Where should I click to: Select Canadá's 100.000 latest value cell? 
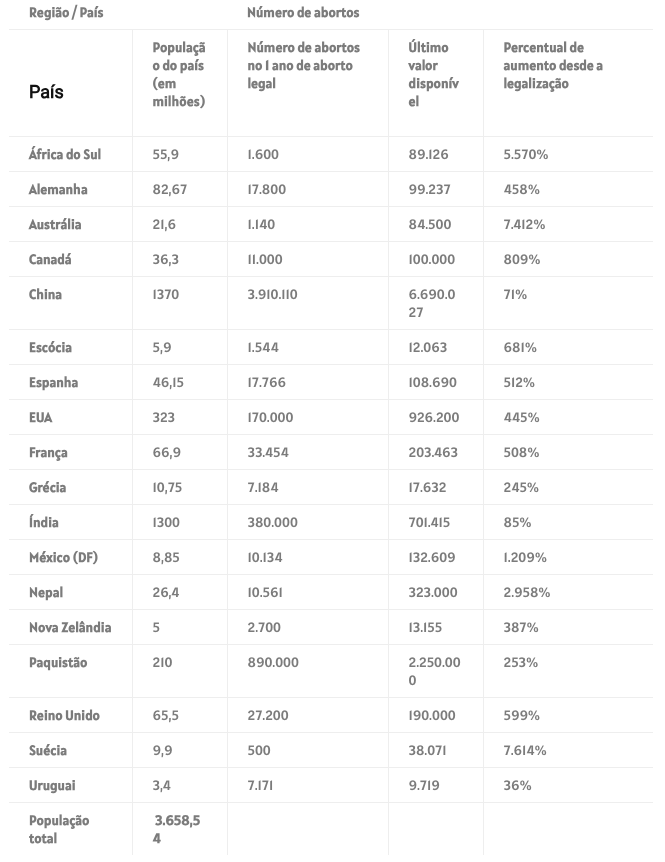point(431,259)
